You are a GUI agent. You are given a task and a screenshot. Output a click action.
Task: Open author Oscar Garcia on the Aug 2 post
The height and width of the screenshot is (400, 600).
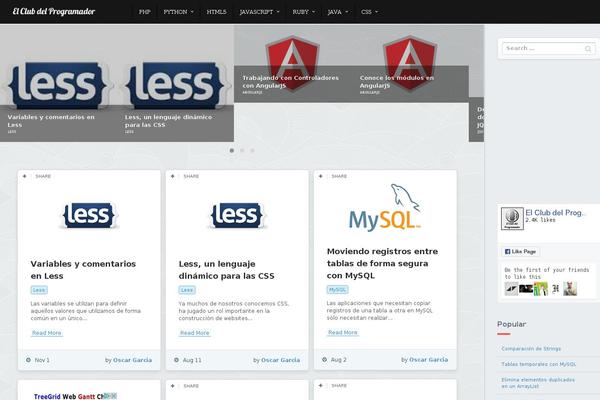(x=429, y=359)
